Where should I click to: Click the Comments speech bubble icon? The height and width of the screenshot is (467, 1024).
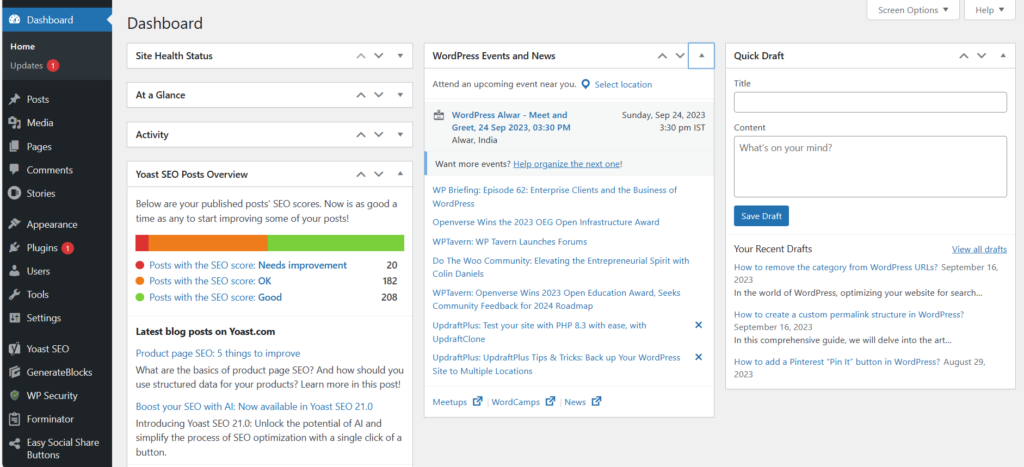(14, 170)
